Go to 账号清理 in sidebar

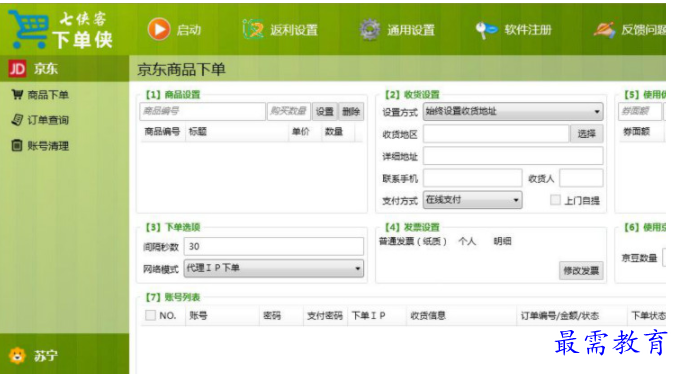click(48, 146)
